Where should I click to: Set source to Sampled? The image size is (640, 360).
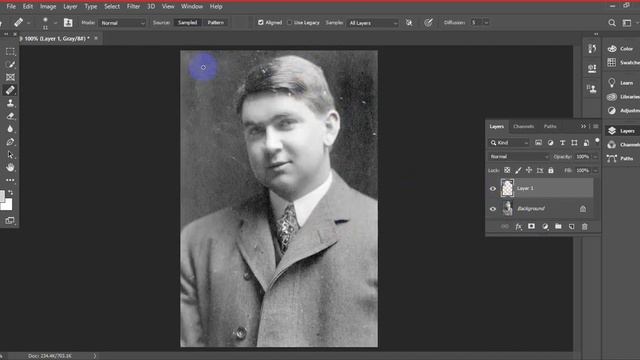[187, 22]
